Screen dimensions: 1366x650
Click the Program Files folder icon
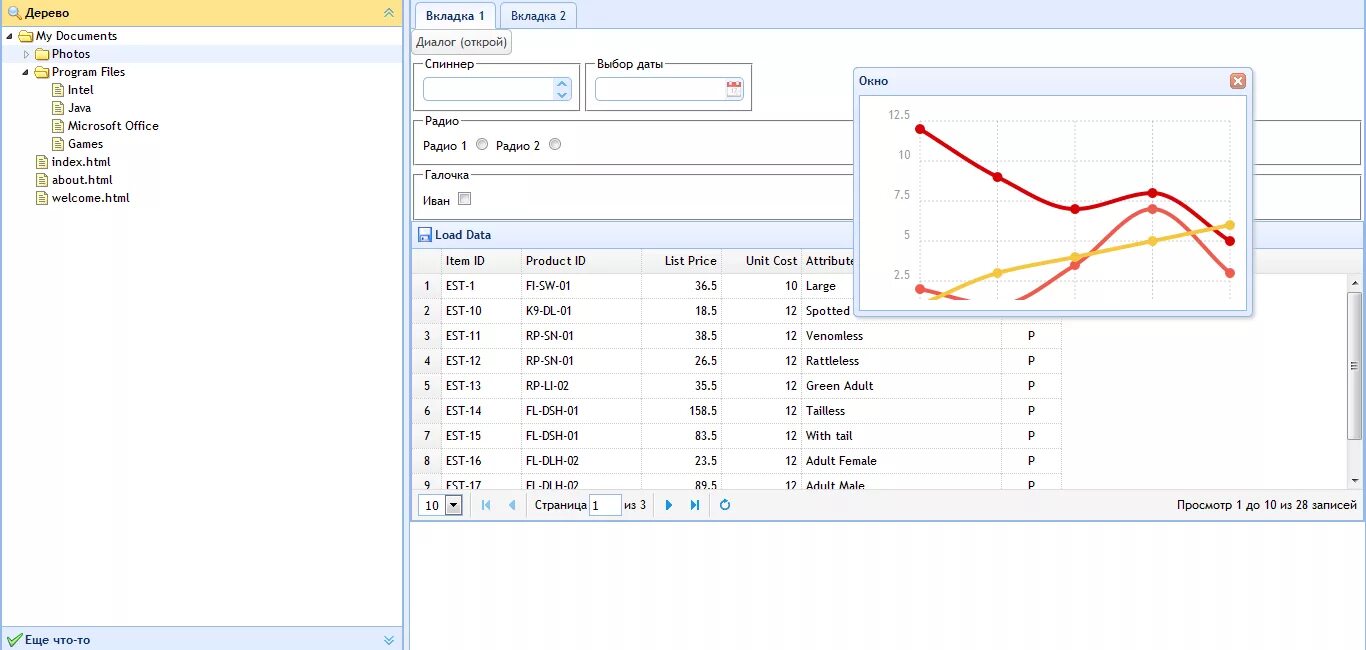(x=42, y=72)
